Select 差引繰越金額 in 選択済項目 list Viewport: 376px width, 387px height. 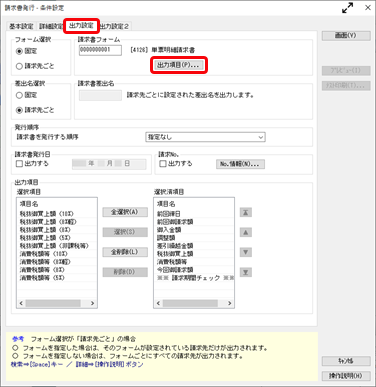point(194,246)
